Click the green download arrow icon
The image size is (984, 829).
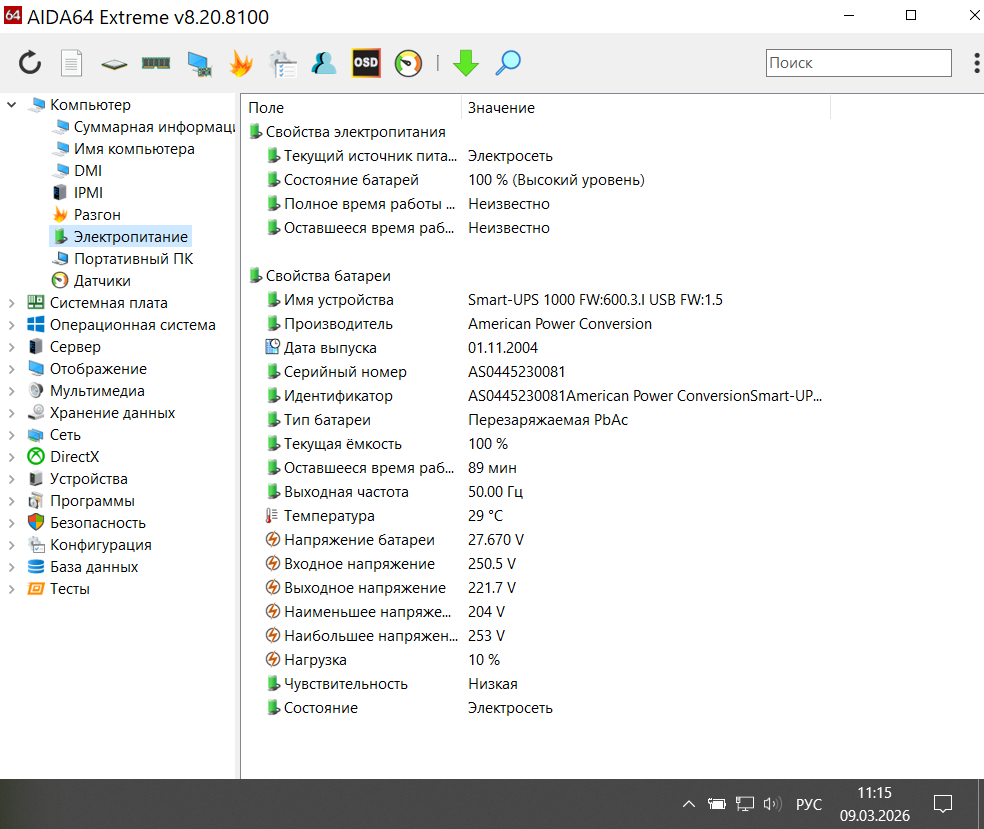point(466,63)
